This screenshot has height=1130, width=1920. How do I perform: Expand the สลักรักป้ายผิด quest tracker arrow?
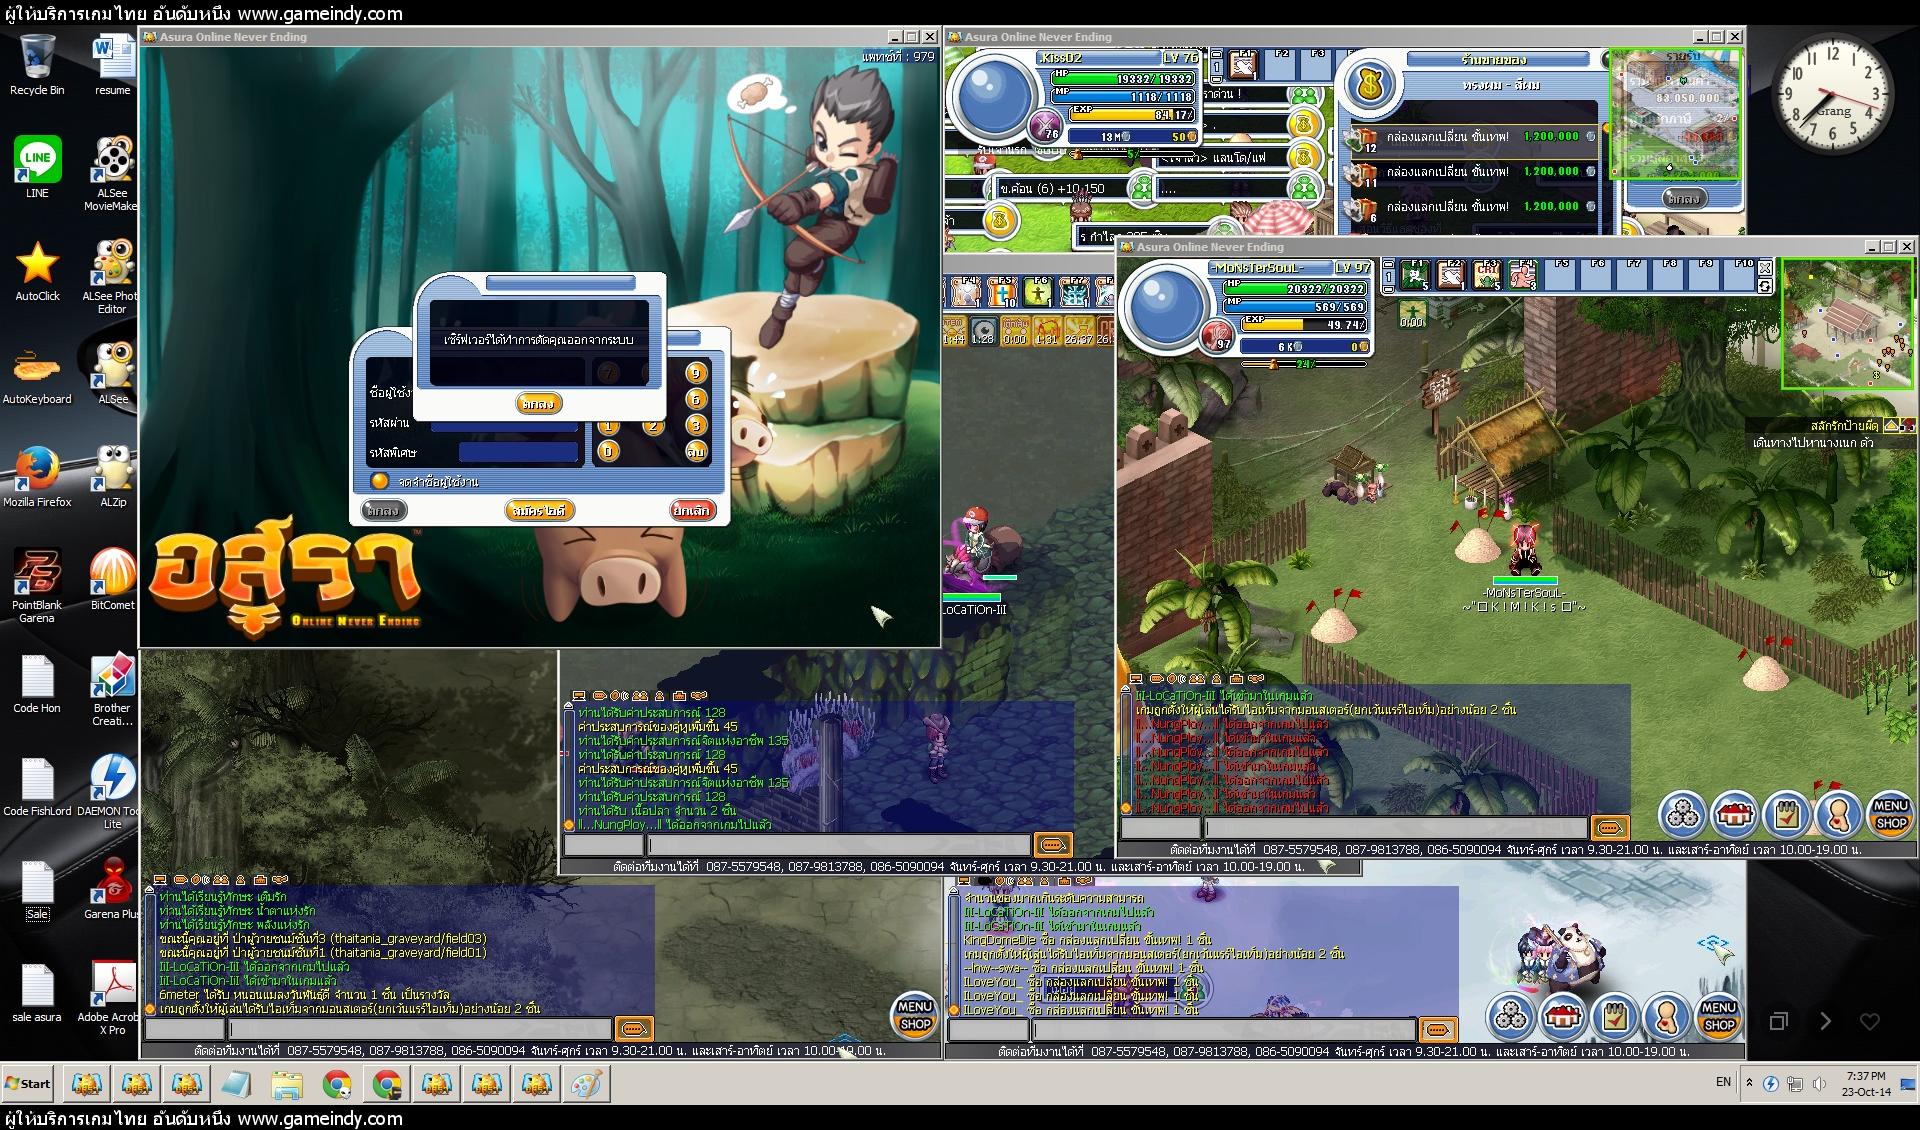point(1891,425)
